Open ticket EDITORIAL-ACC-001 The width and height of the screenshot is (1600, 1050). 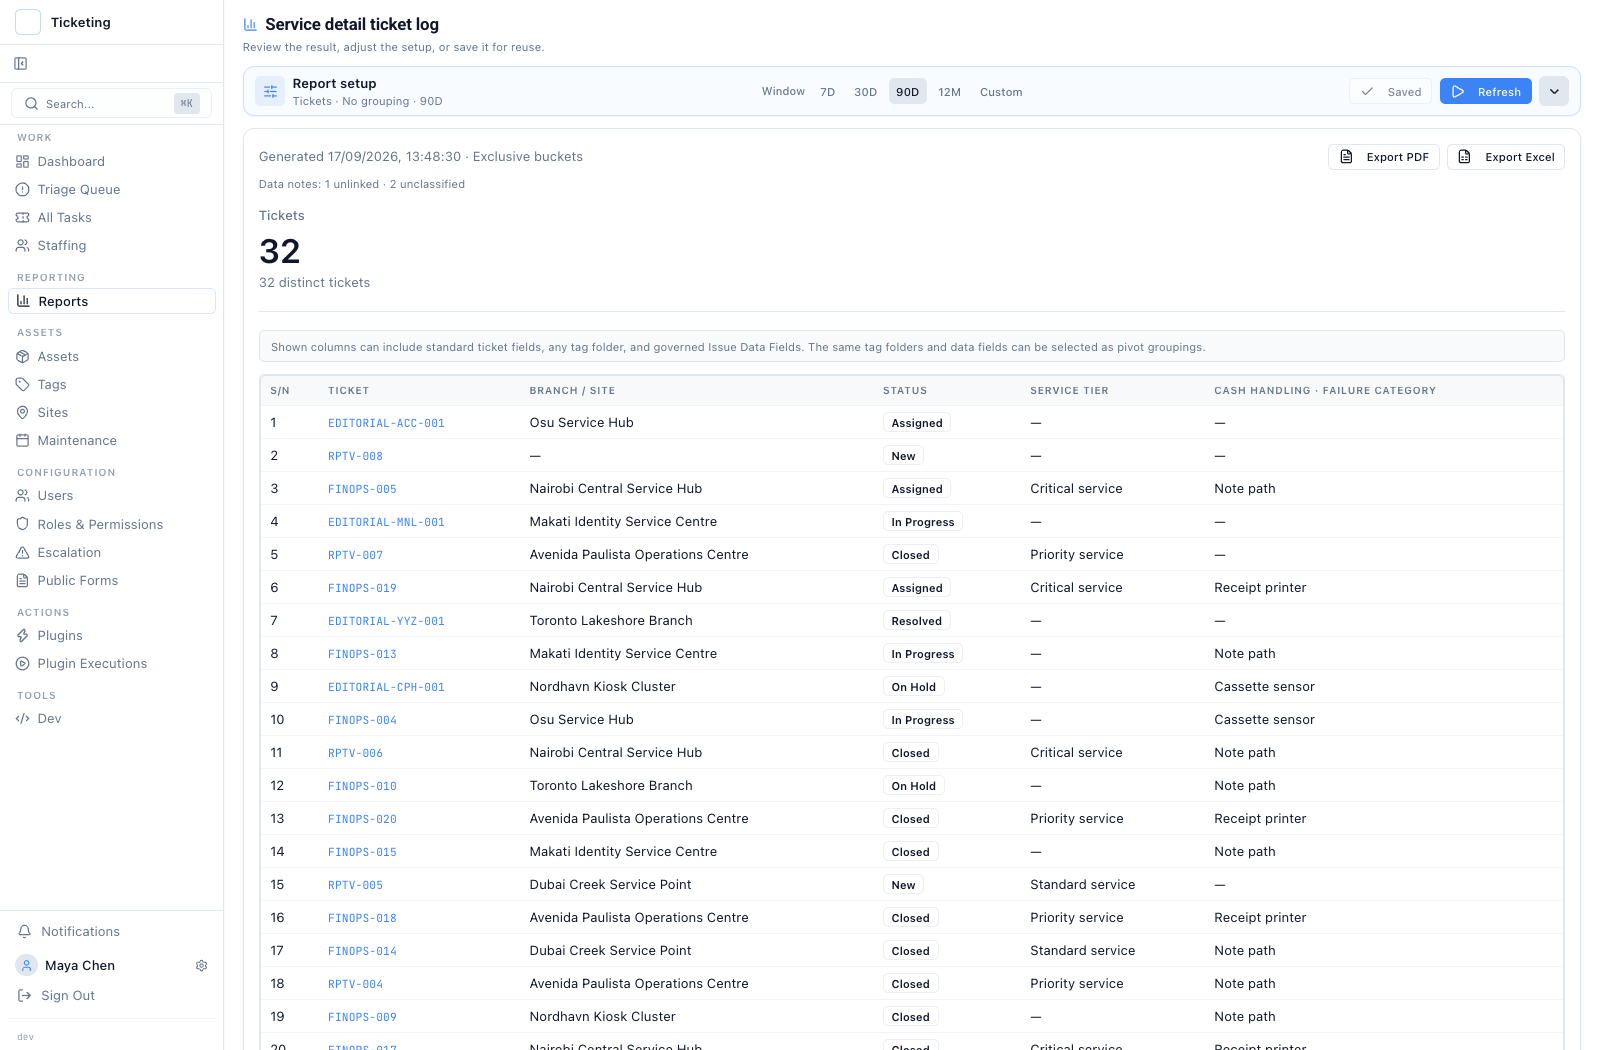[x=386, y=424]
